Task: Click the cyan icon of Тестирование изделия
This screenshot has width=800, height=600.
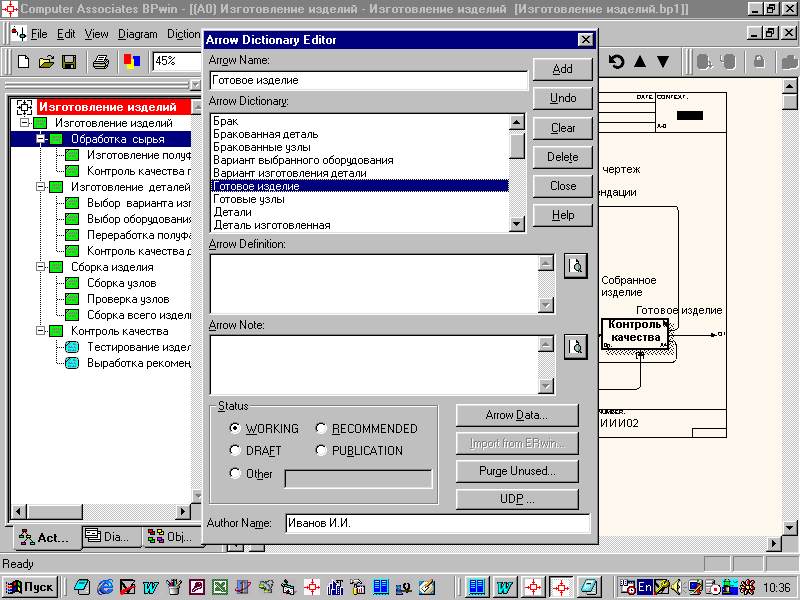Action: click(x=72, y=347)
